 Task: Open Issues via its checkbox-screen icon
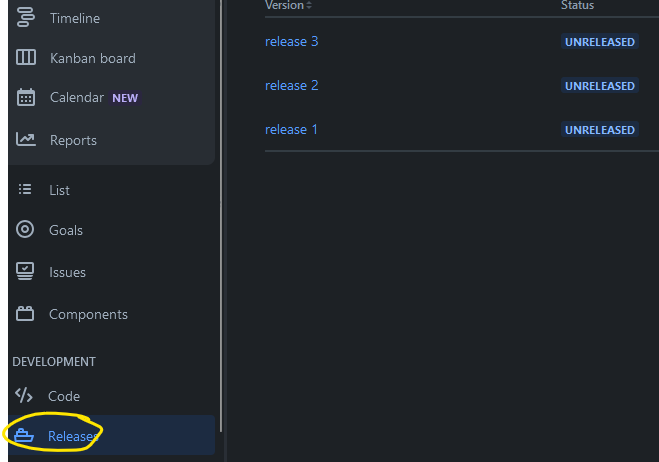26,272
